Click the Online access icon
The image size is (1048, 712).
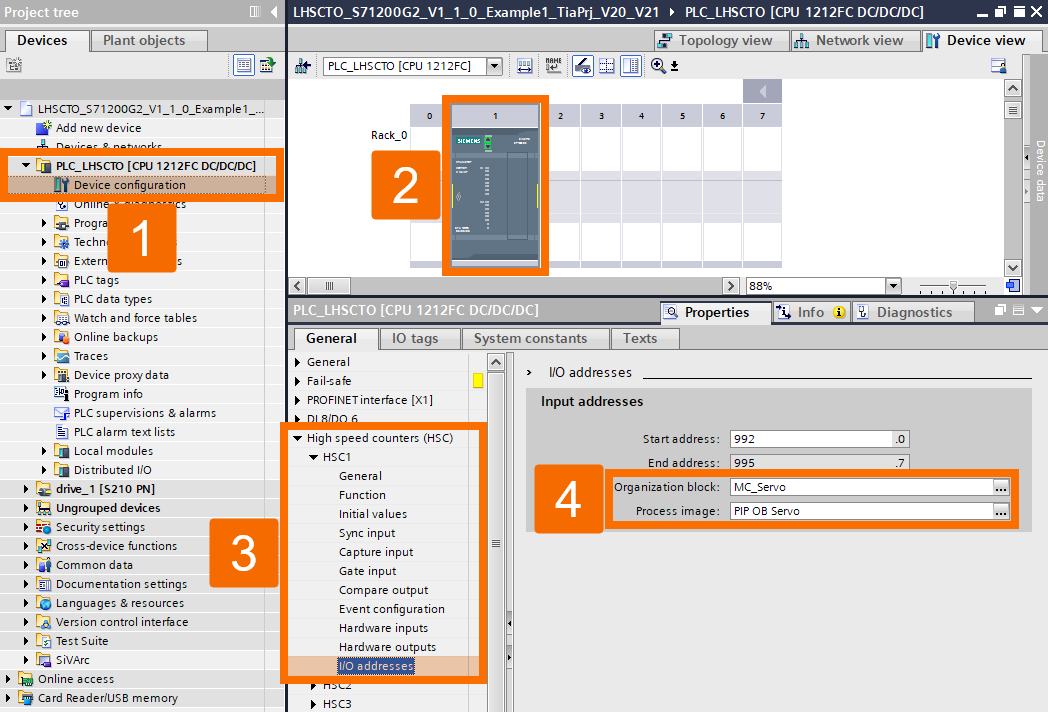[x=25, y=679]
